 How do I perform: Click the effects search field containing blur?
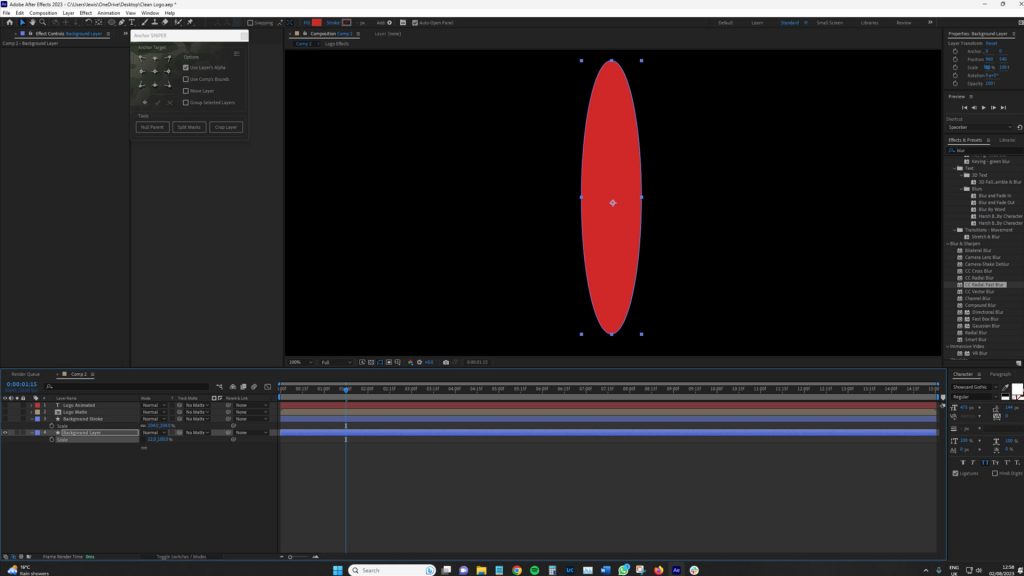click(x=985, y=150)
